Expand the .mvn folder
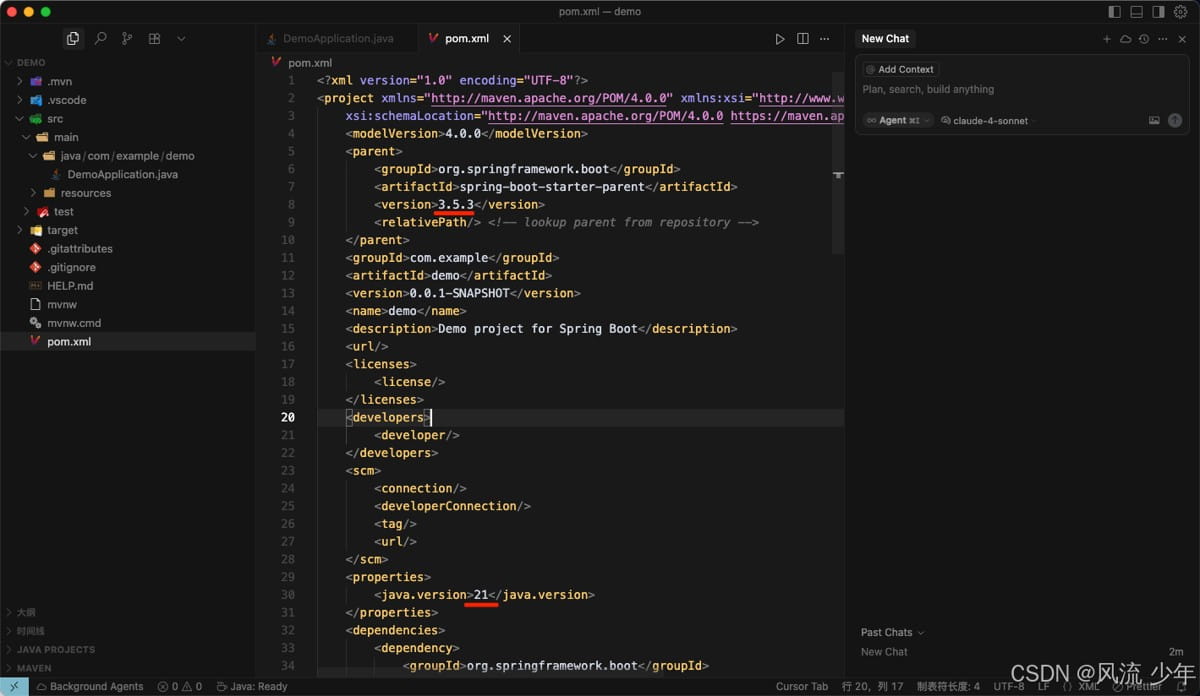1200x696 pixels. (x=59, y=81)
